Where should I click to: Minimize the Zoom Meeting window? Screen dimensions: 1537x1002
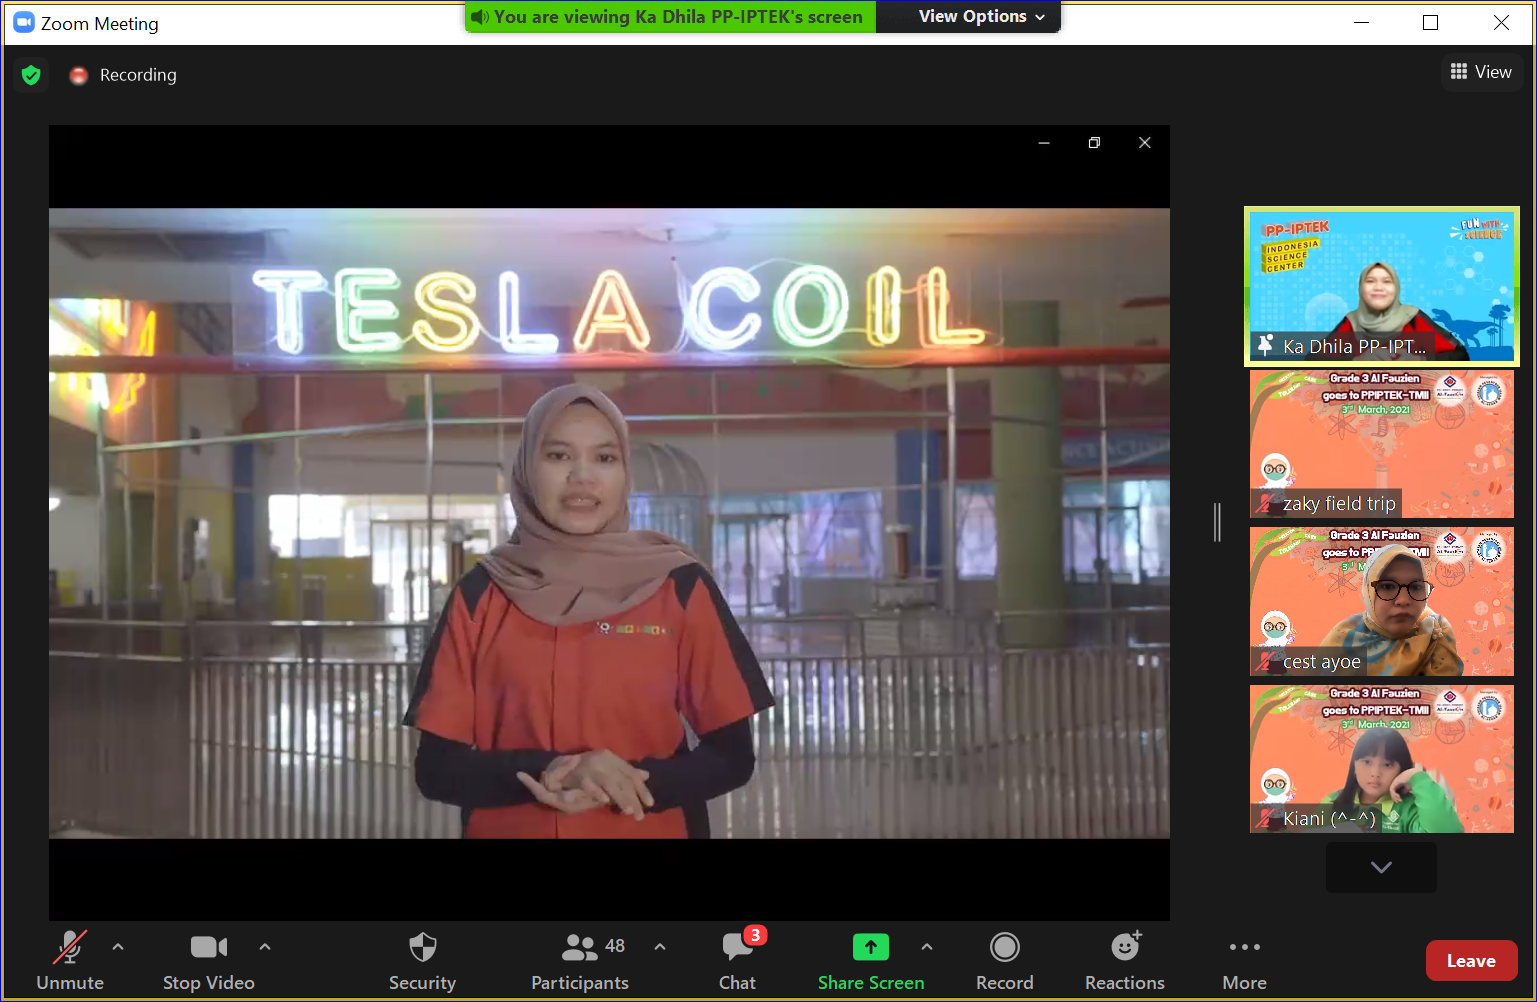coord(1361,22)
